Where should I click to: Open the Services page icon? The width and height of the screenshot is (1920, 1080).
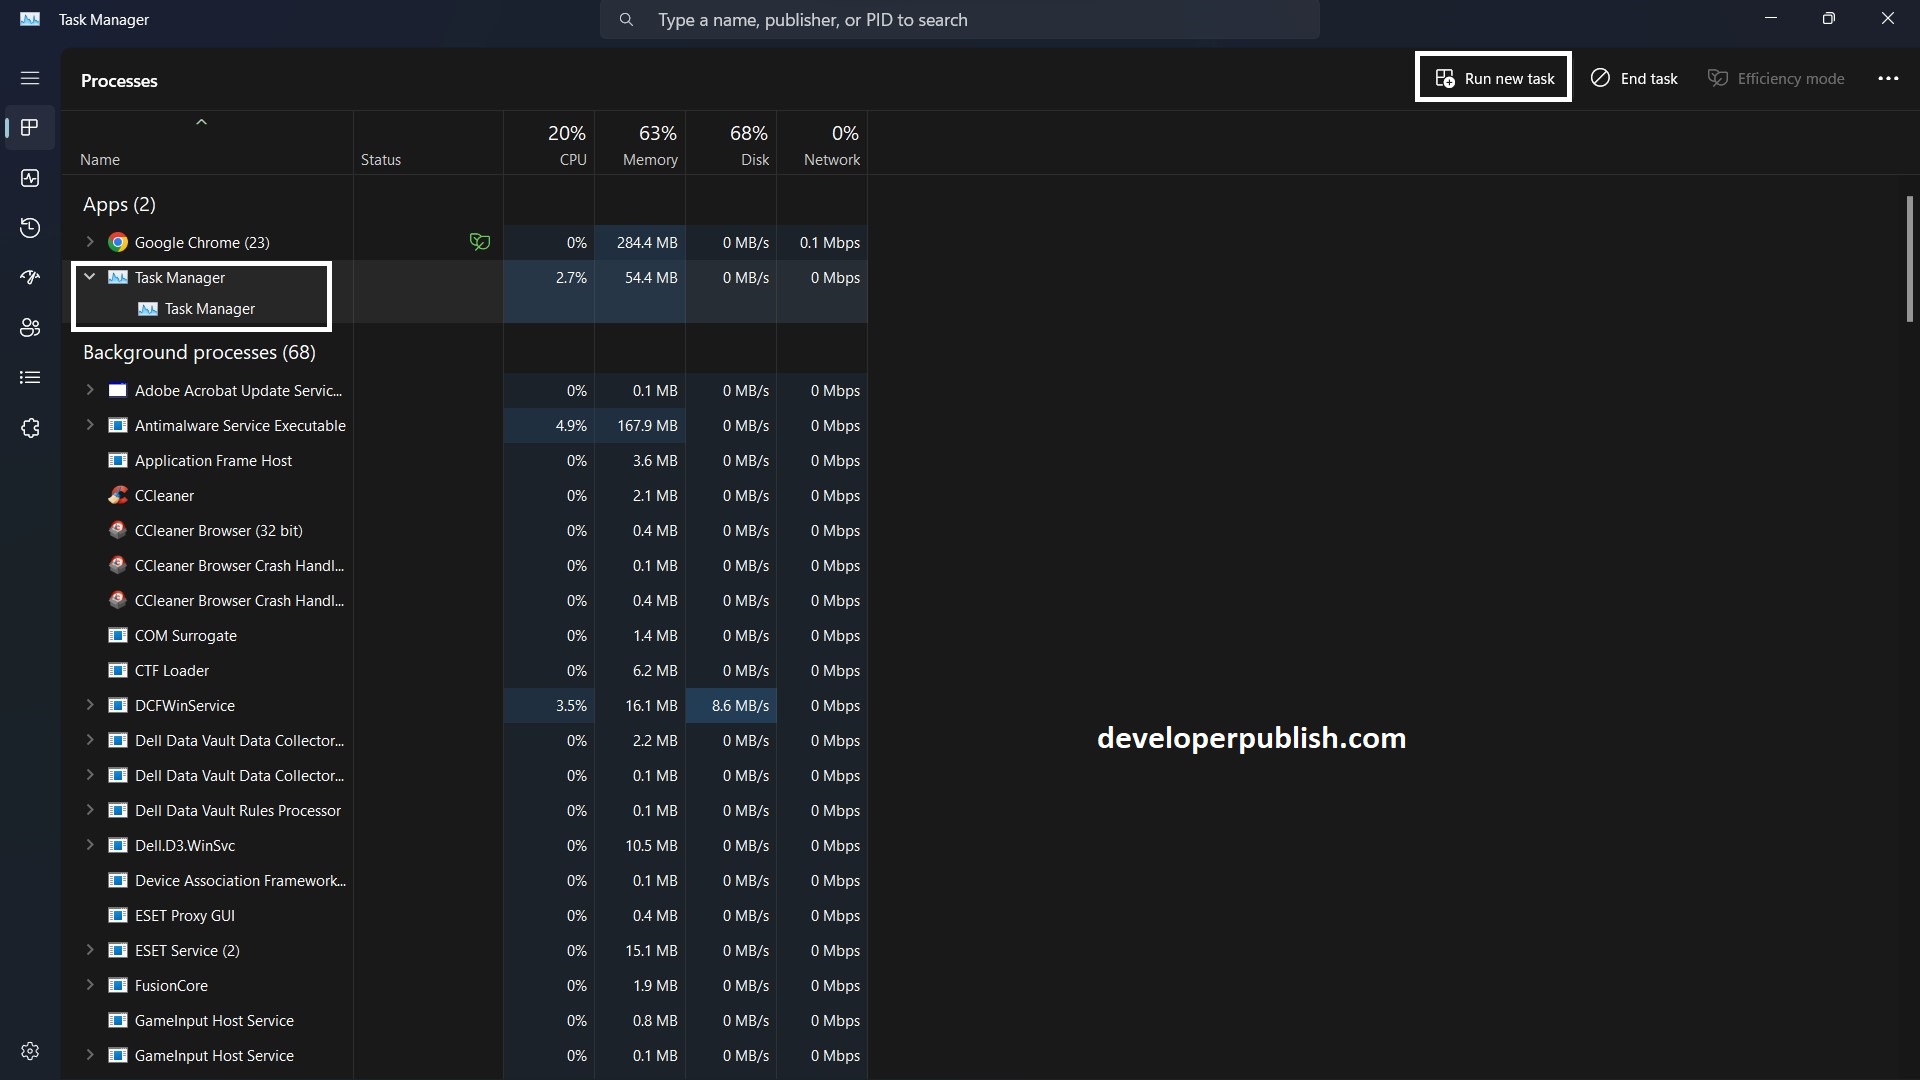click(x=30, y=428)
